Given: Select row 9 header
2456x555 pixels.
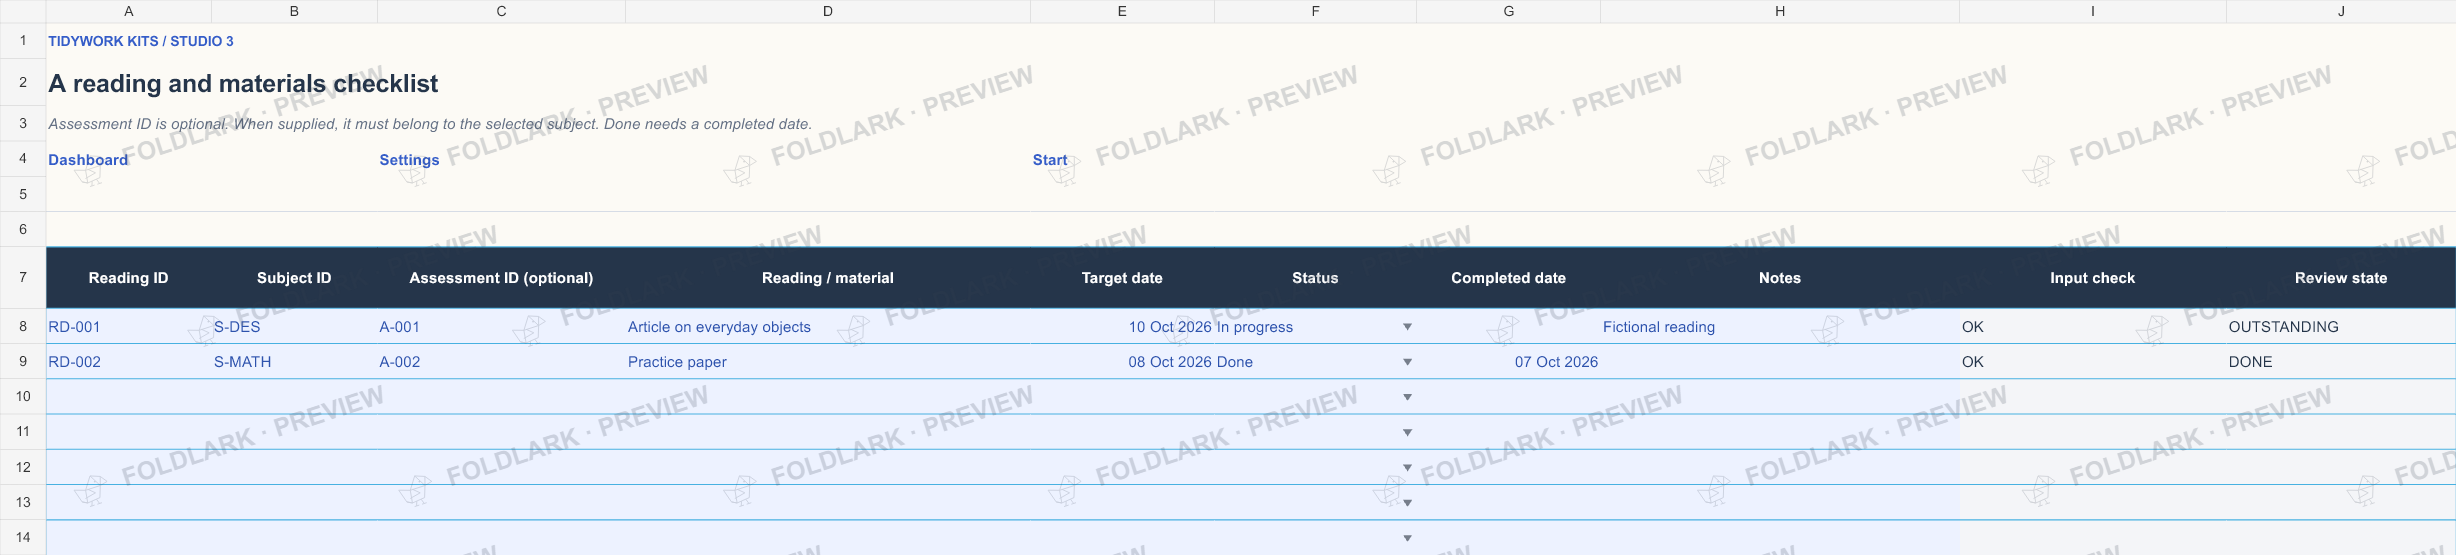Looking at the screenshot, I should coord(23,361).
